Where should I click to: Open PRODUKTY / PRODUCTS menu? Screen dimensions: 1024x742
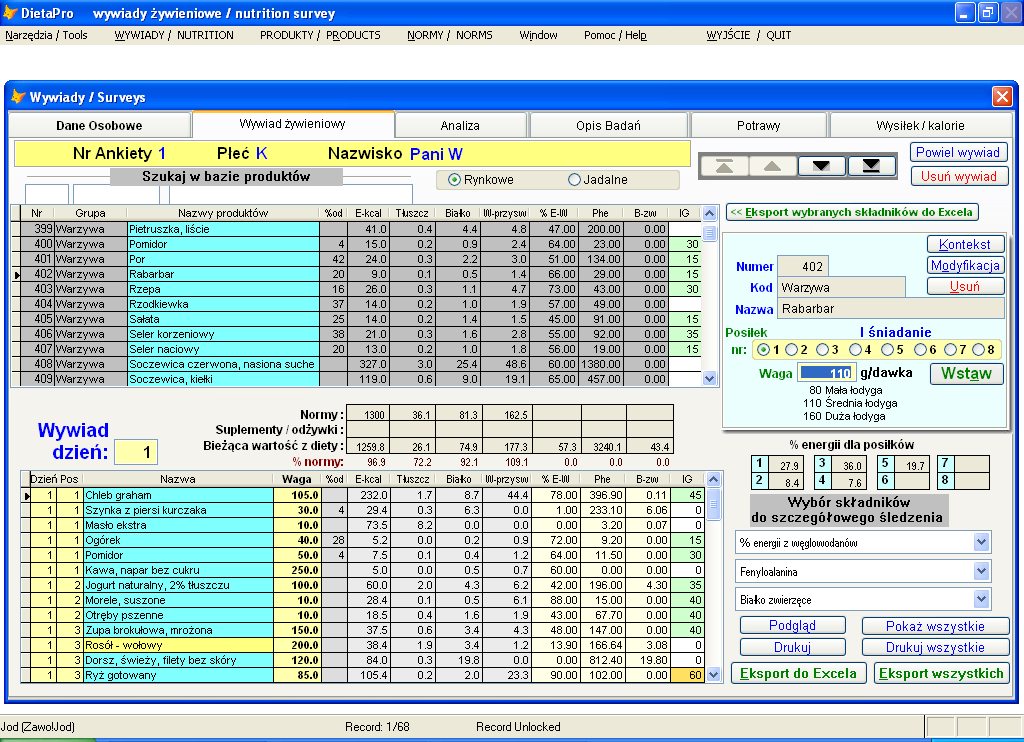click(320, 35)
